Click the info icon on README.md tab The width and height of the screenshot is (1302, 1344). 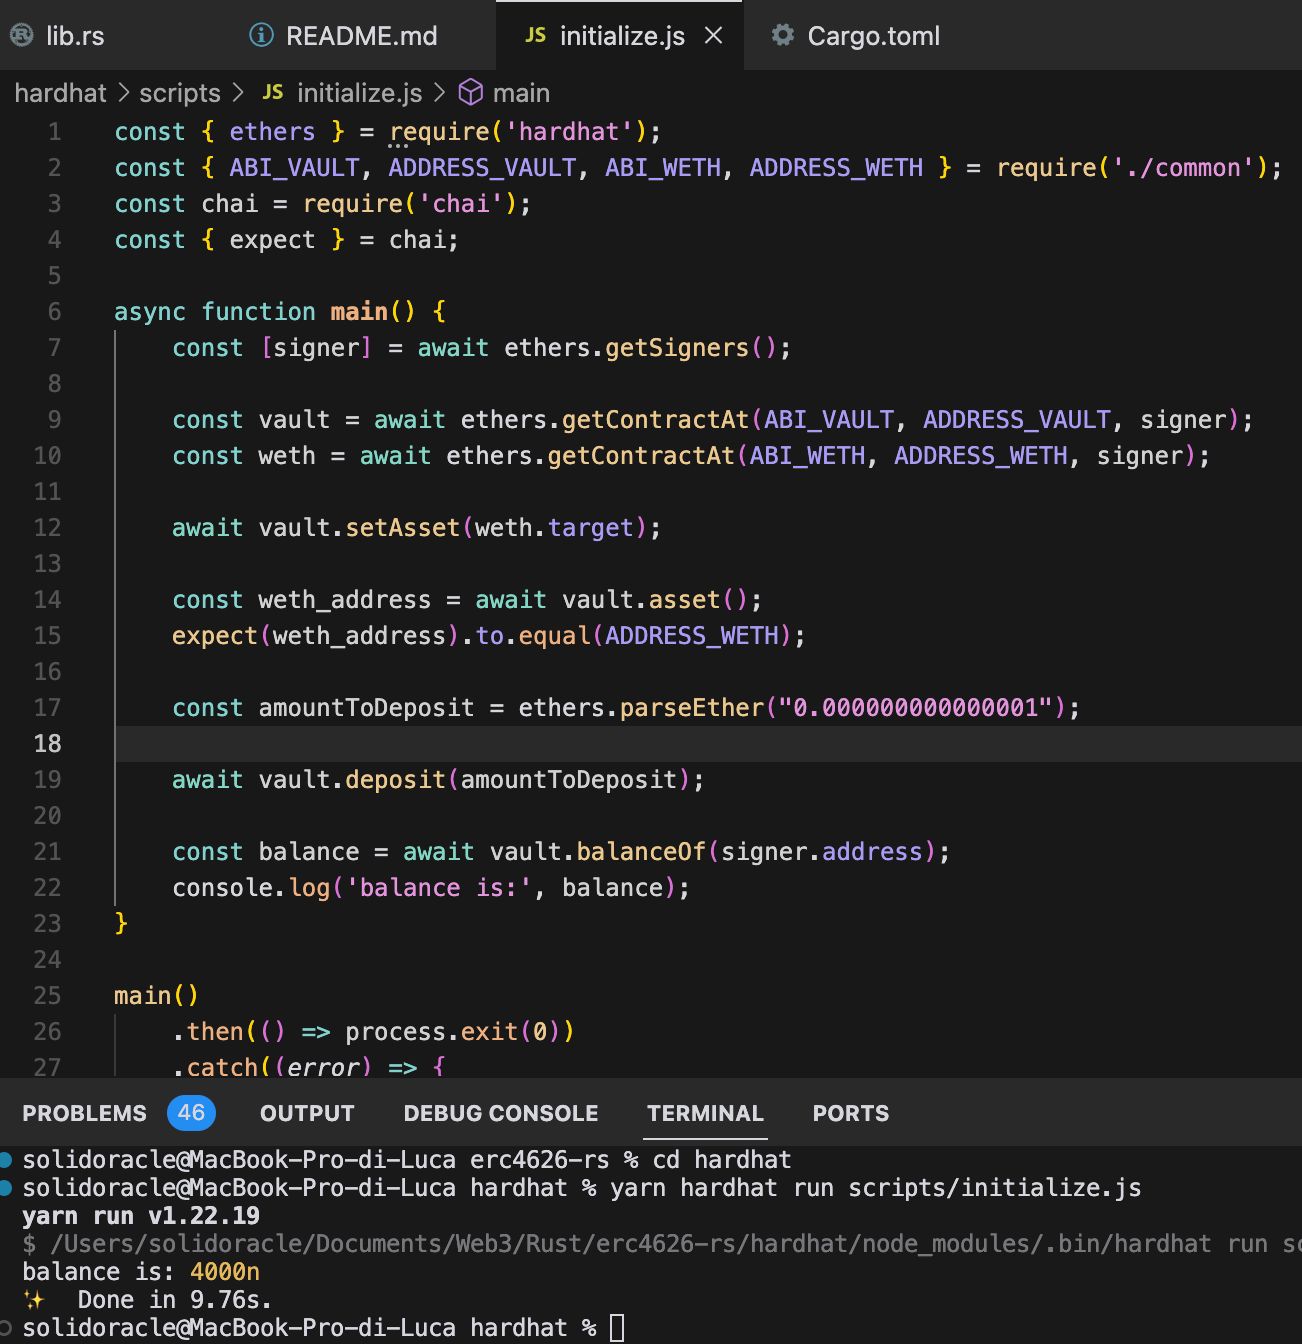click(261, 36)
